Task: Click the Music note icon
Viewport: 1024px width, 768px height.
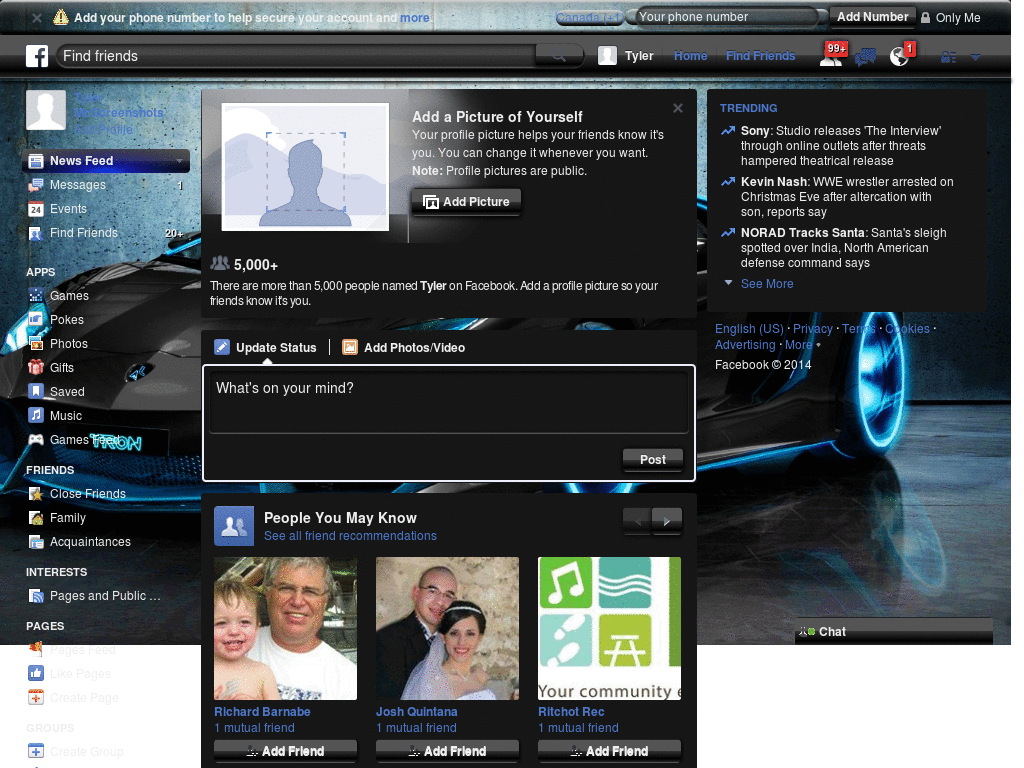Action: 36,416
